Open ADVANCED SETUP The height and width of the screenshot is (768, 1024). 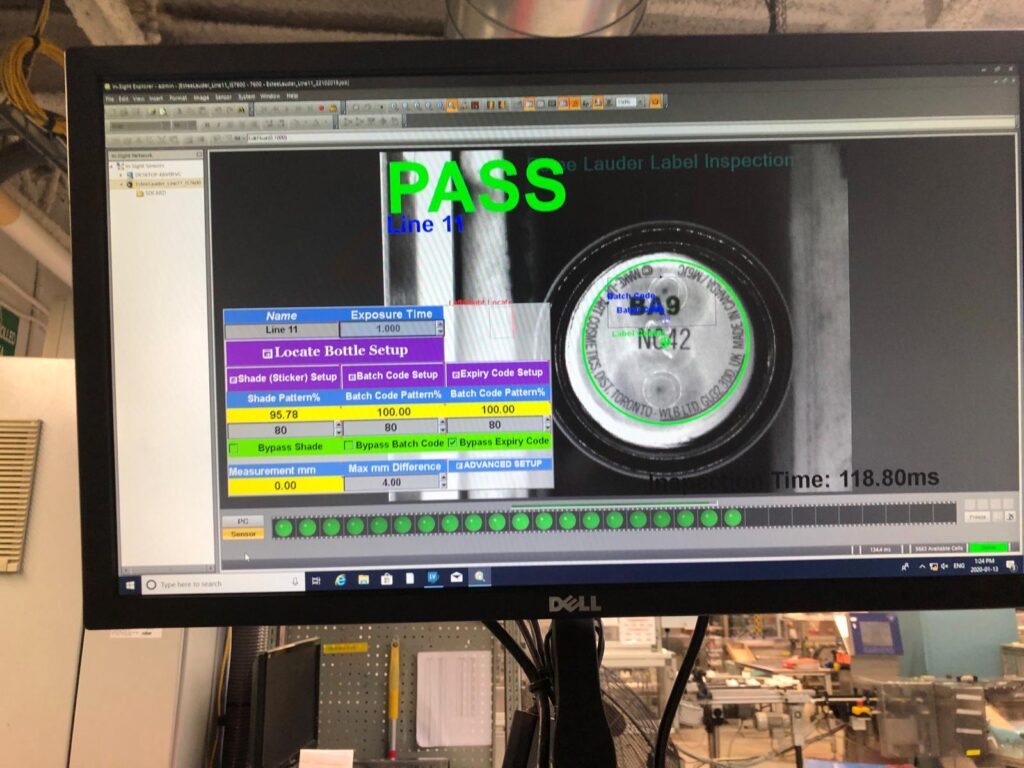coord(499,464)
